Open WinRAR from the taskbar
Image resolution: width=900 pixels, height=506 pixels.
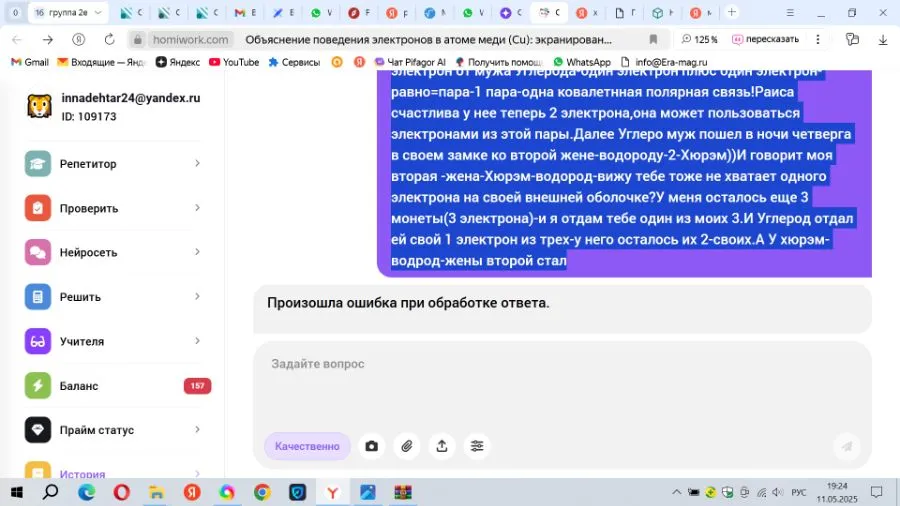coord(403,492)
